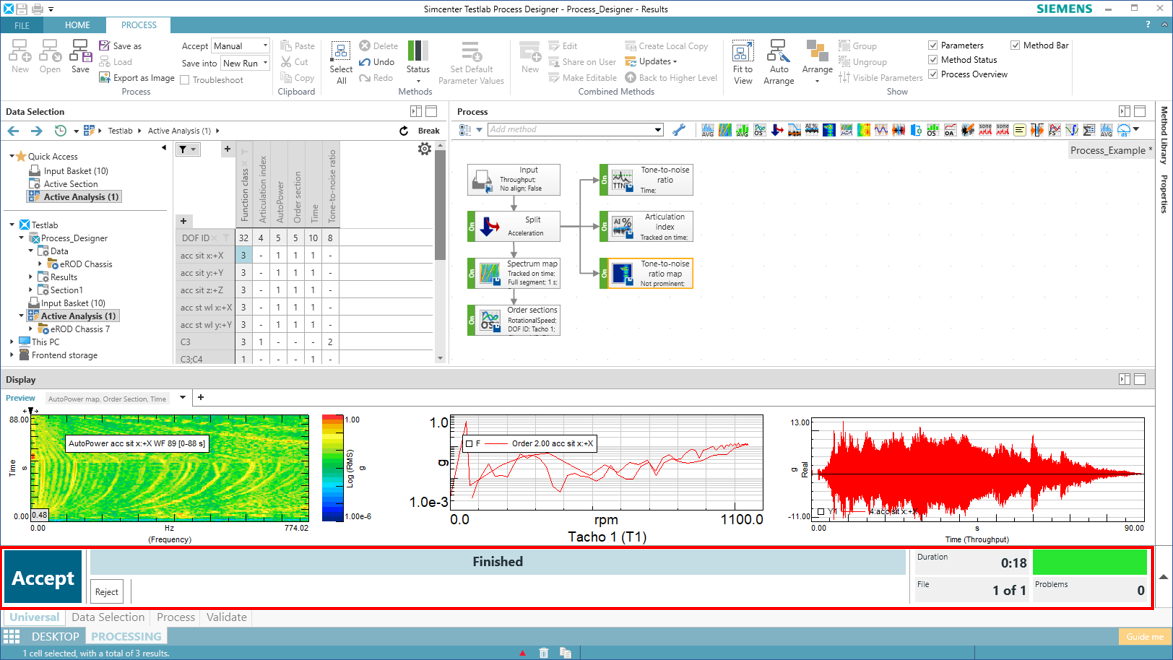Switch to the HOME ribbon tab
1173x660 pixels.
tap(77, 25)
